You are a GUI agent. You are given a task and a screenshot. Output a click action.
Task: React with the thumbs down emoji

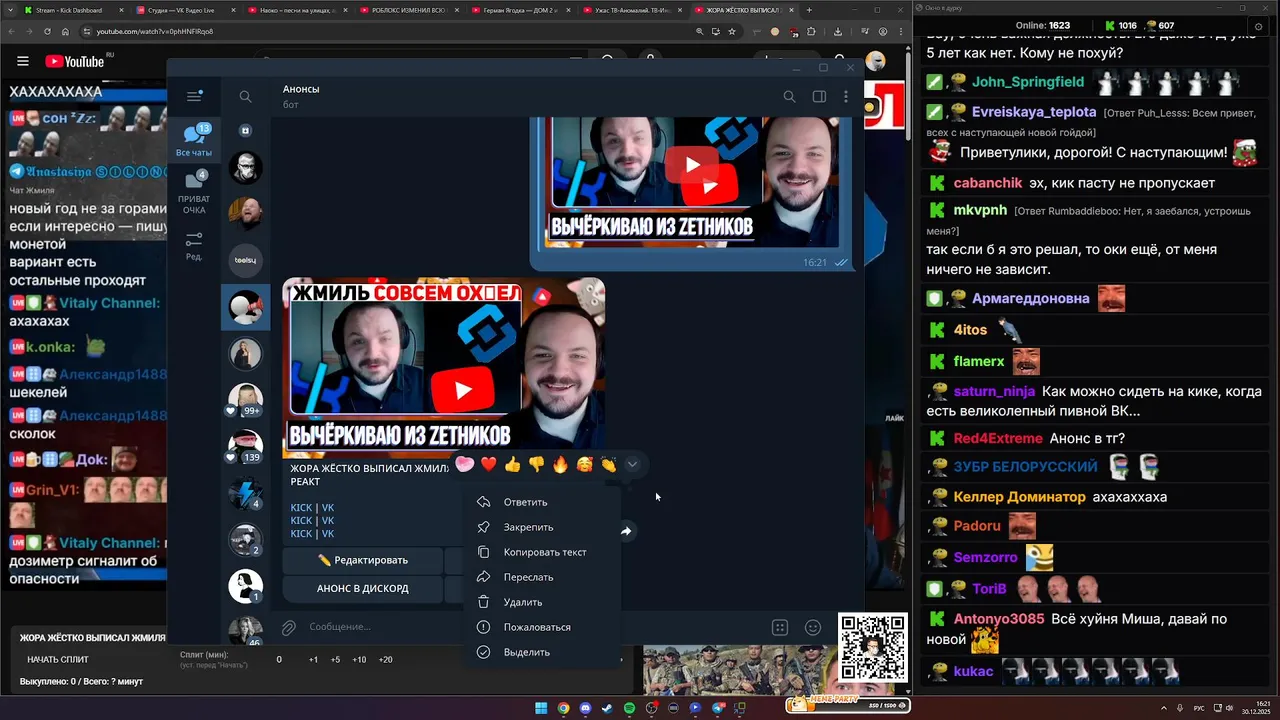[537, 464]
